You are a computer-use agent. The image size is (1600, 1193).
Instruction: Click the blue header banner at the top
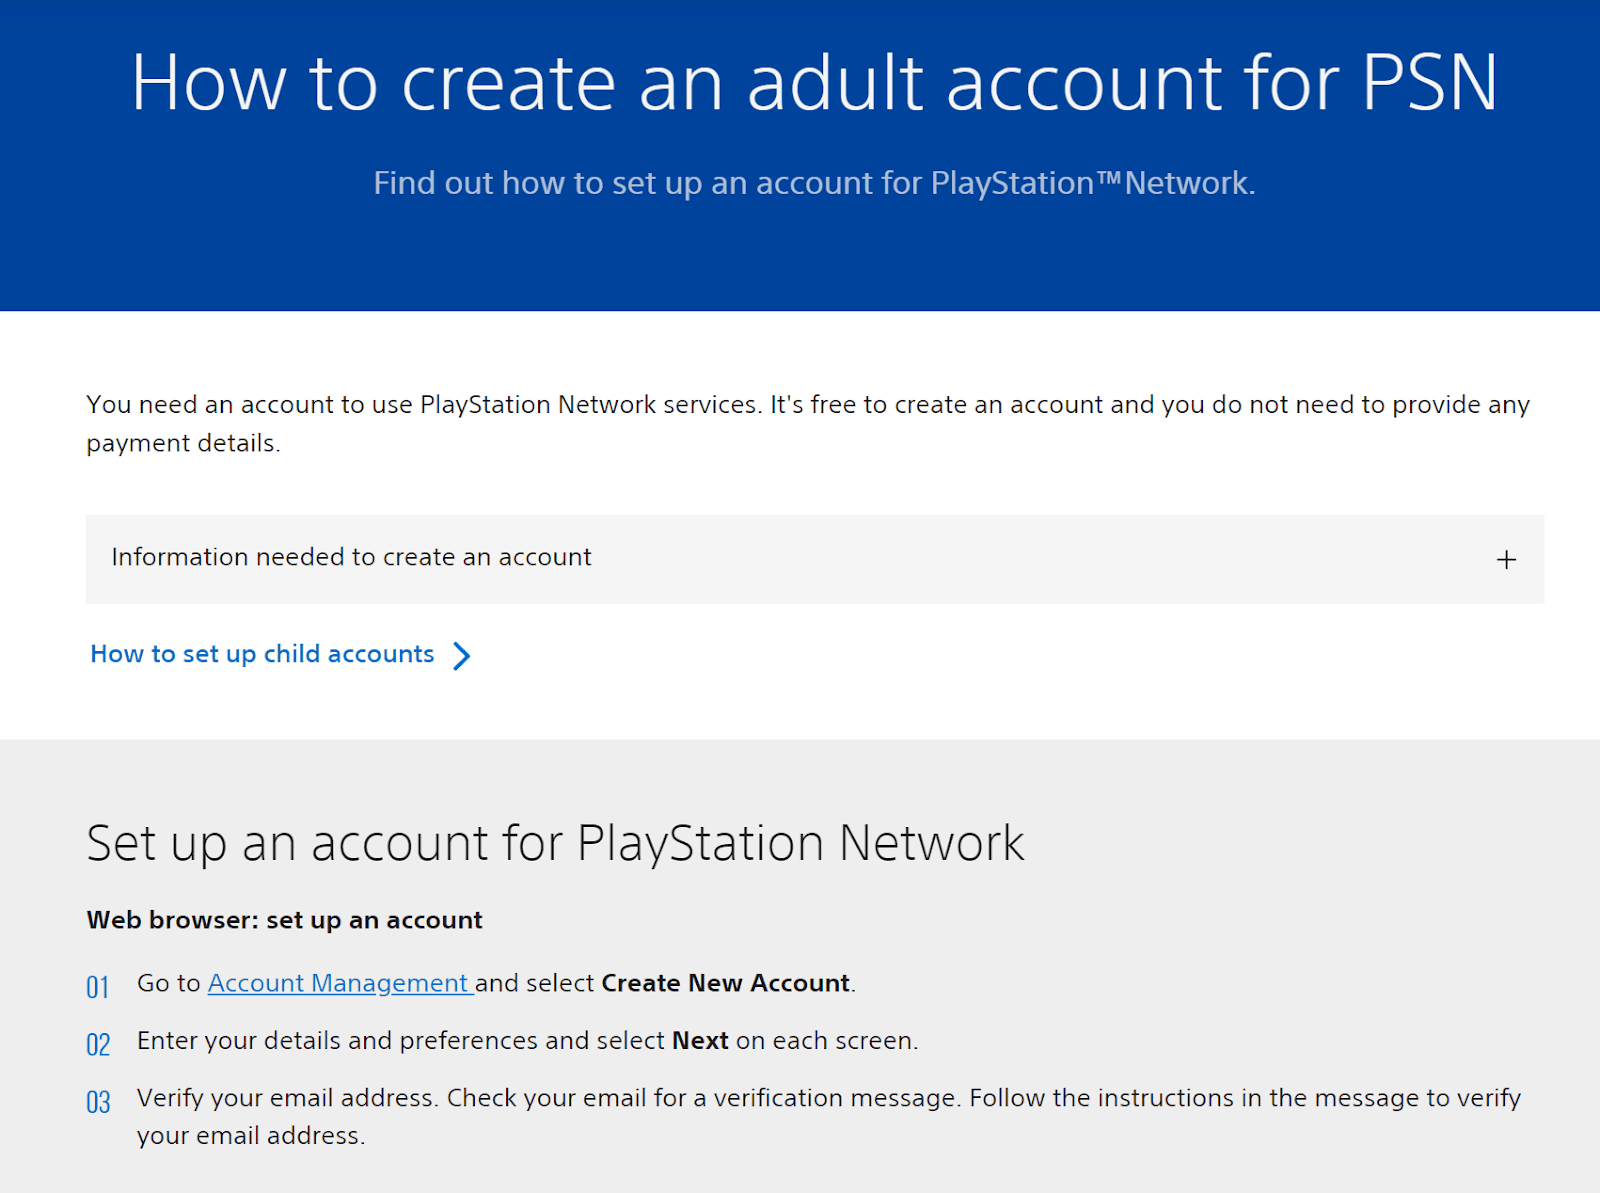click(x=800, y=260)
